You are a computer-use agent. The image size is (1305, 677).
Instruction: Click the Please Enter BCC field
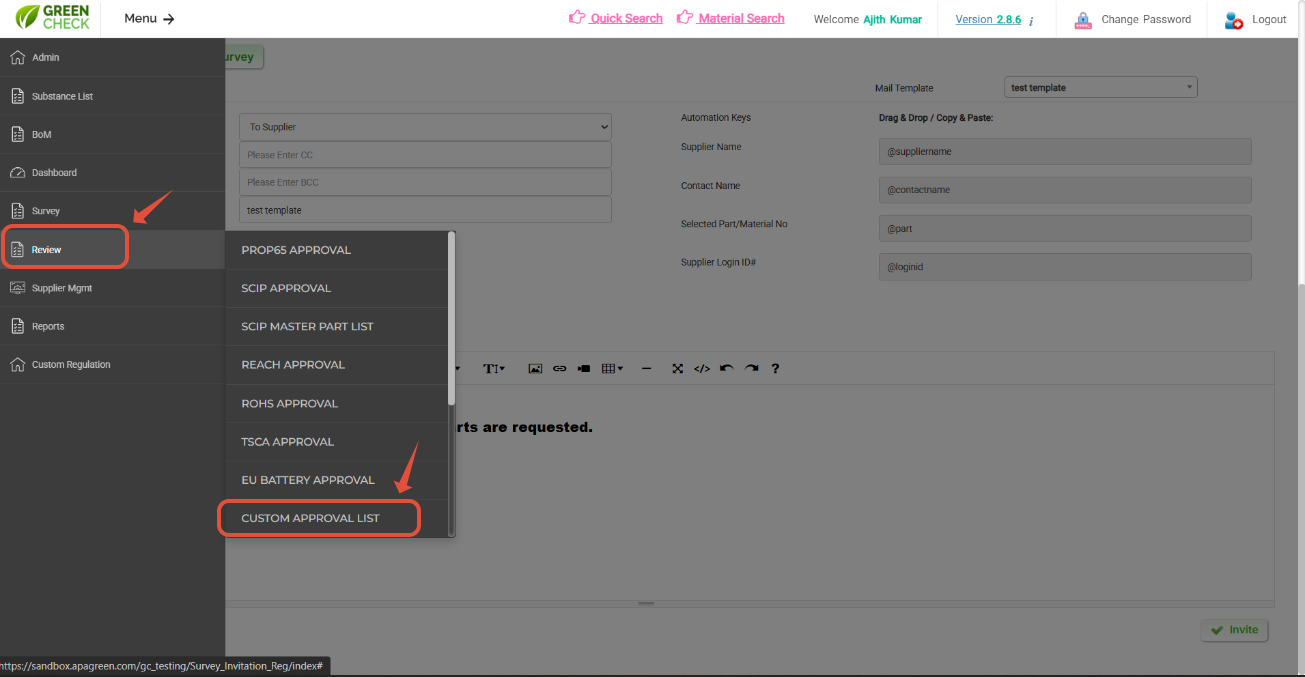tap(425, 182)
